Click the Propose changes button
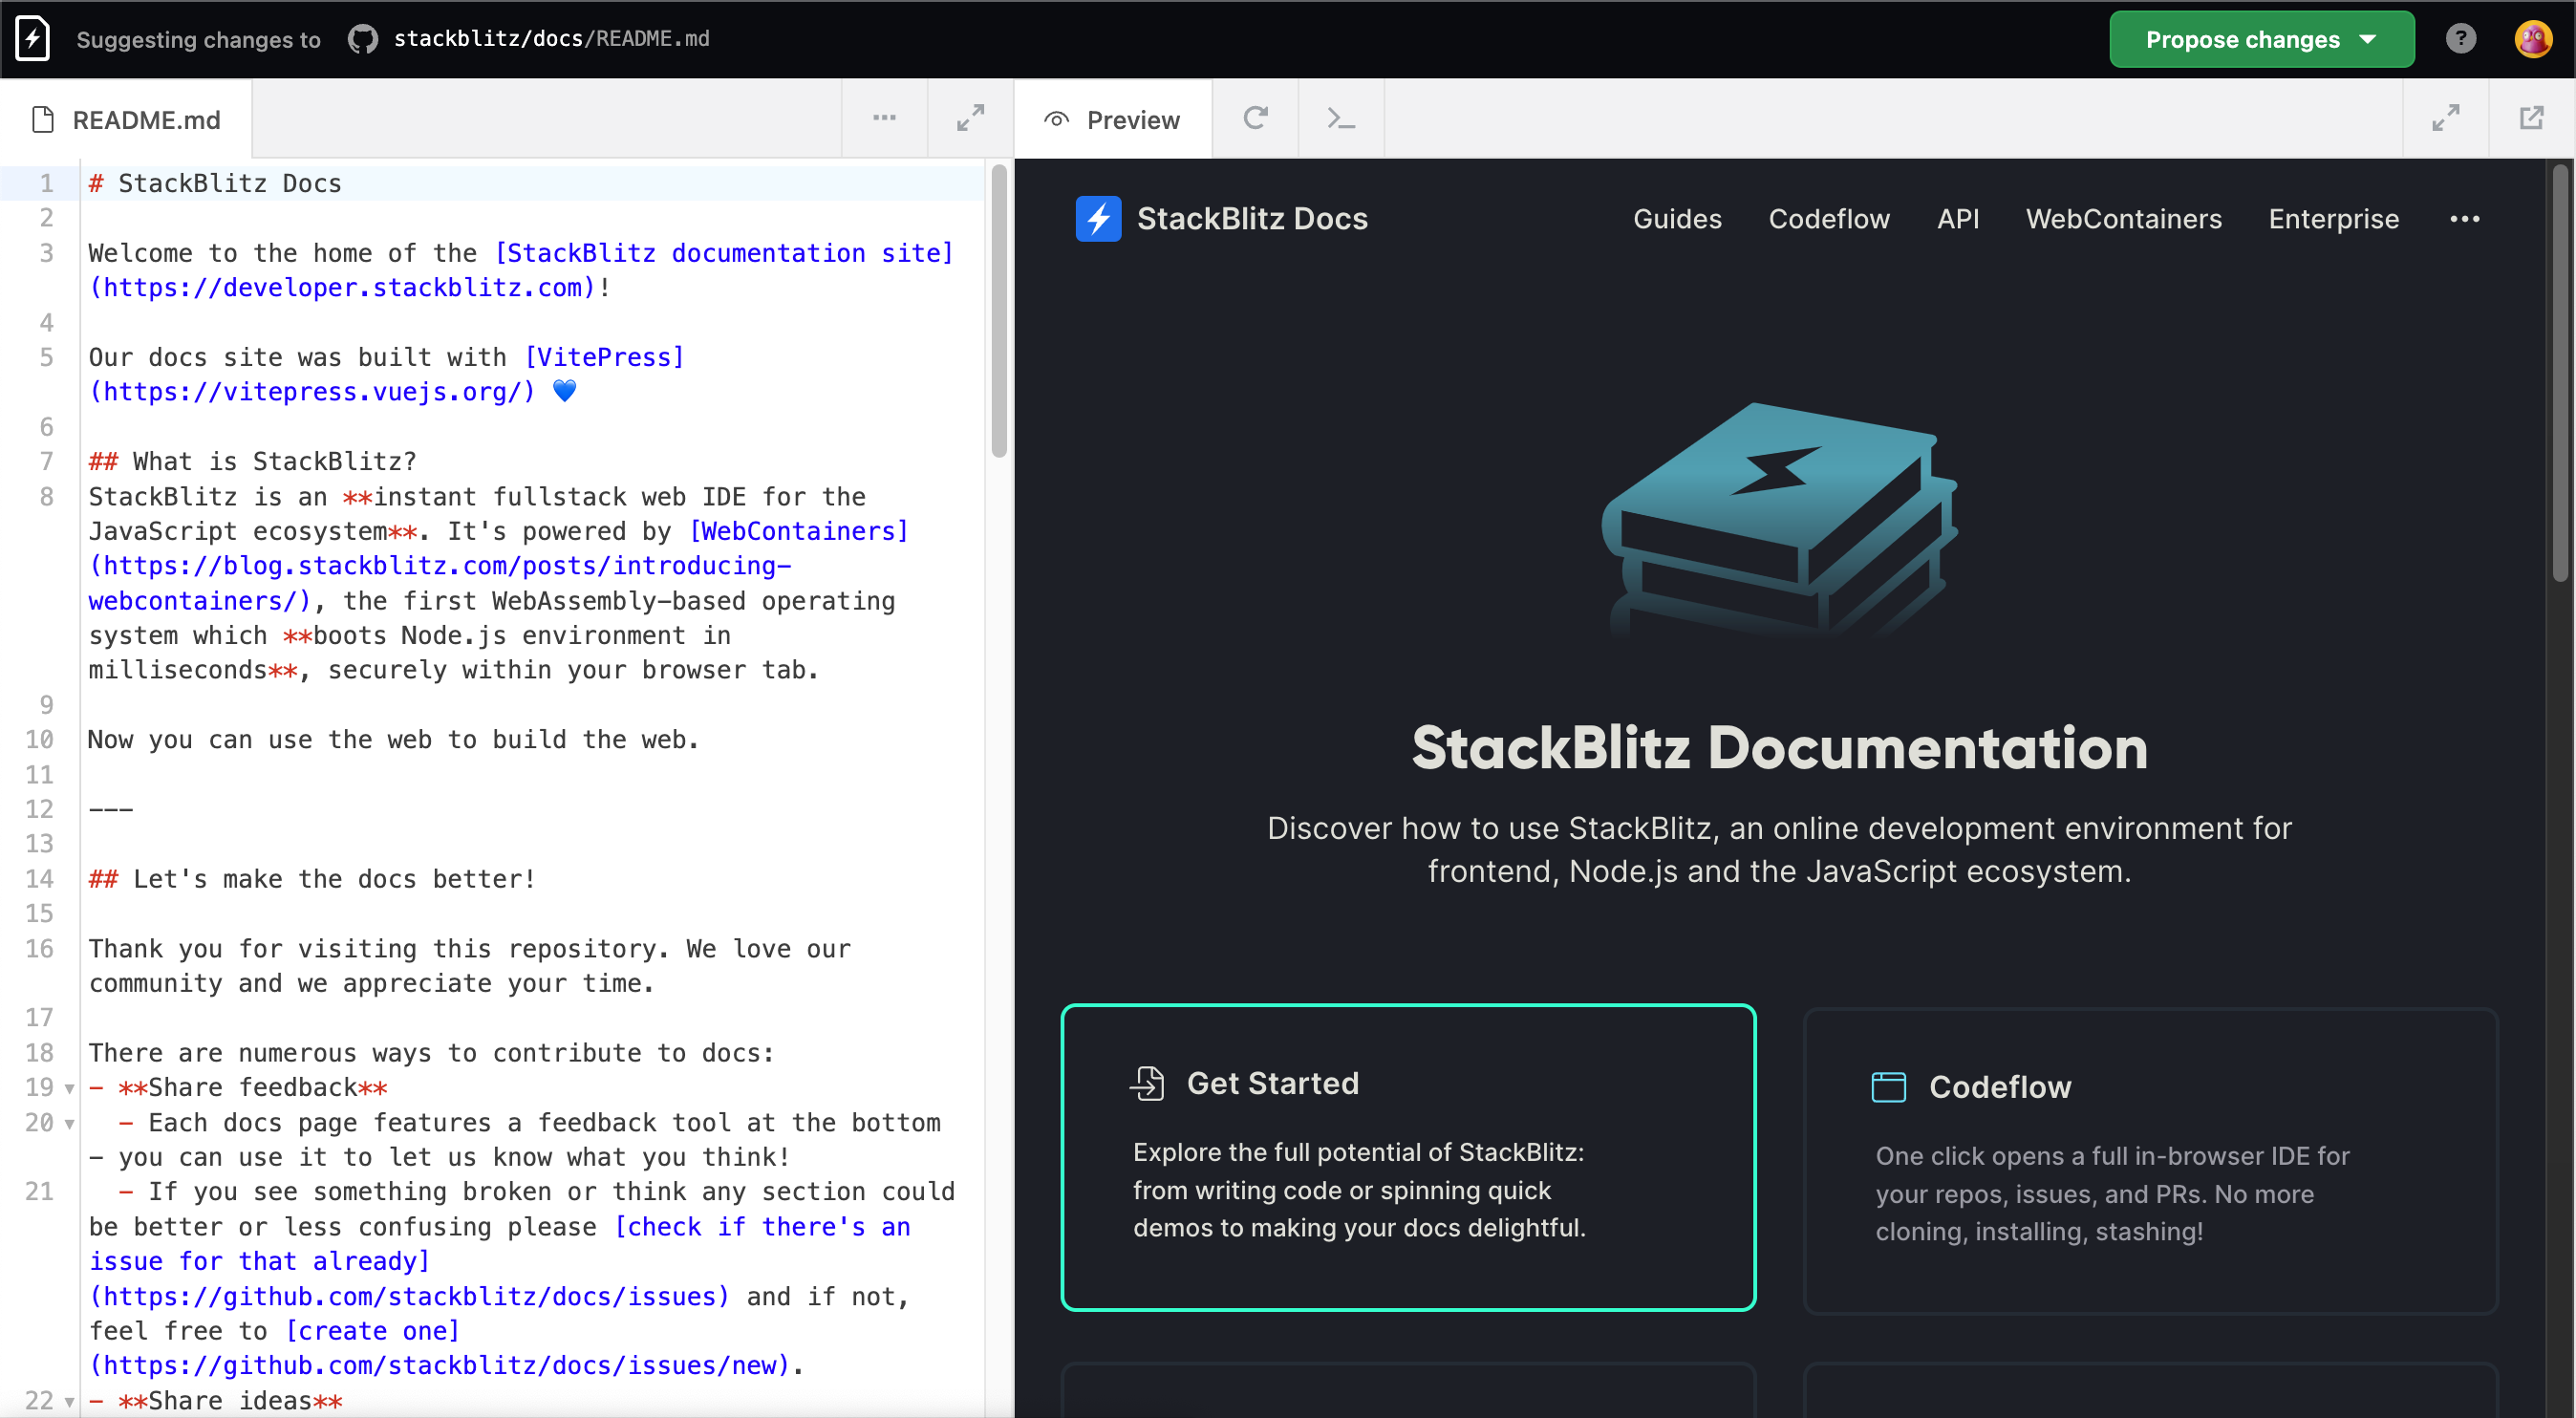Screen dimensions: 2576x1418 click(2240, 39)
